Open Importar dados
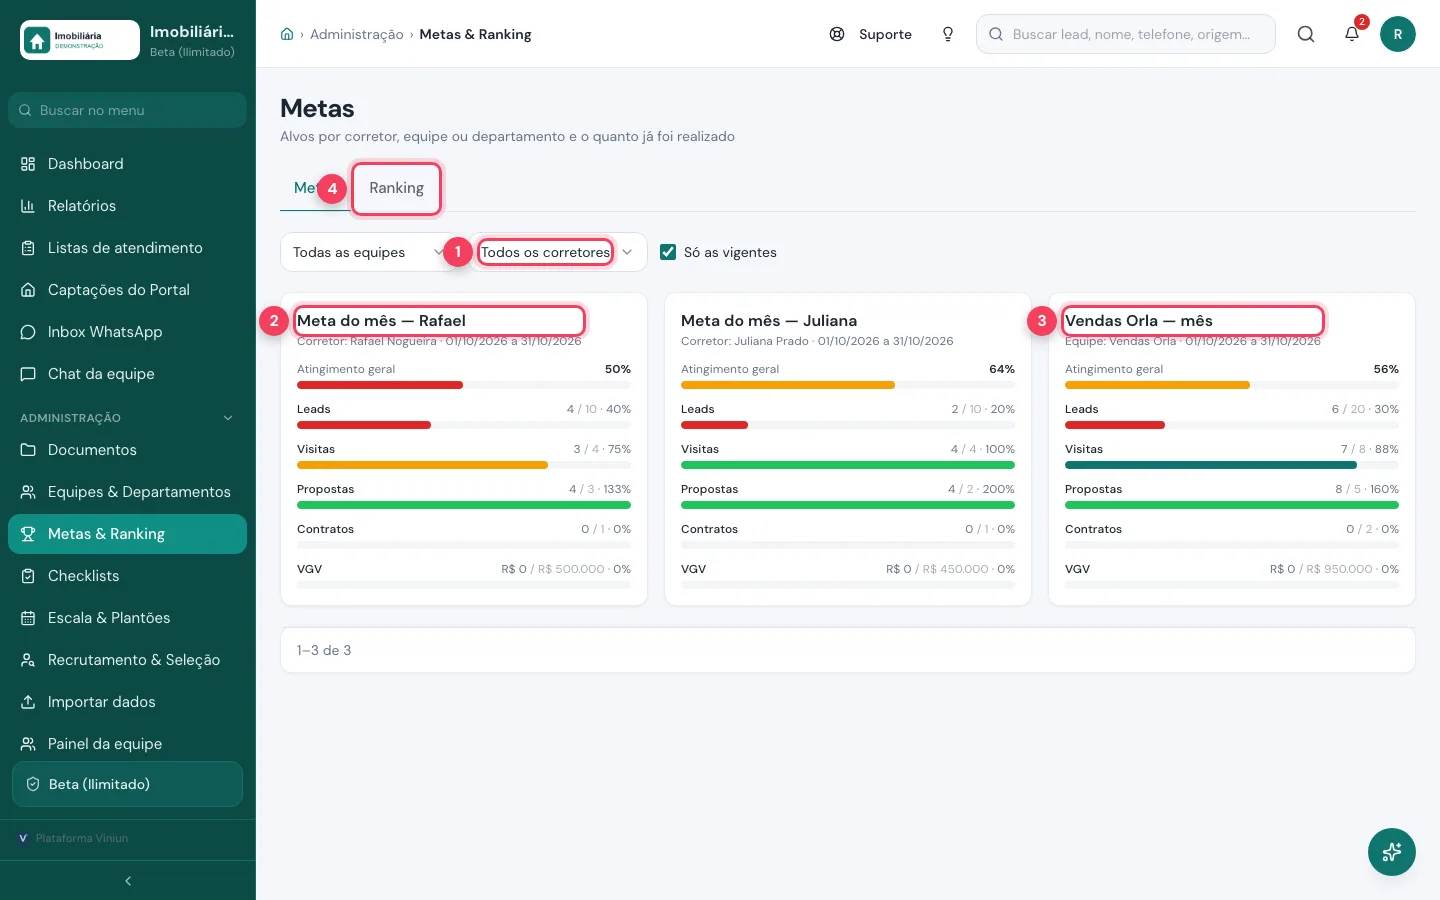Viewport: 1440px width, 900px height. (128, 702)
